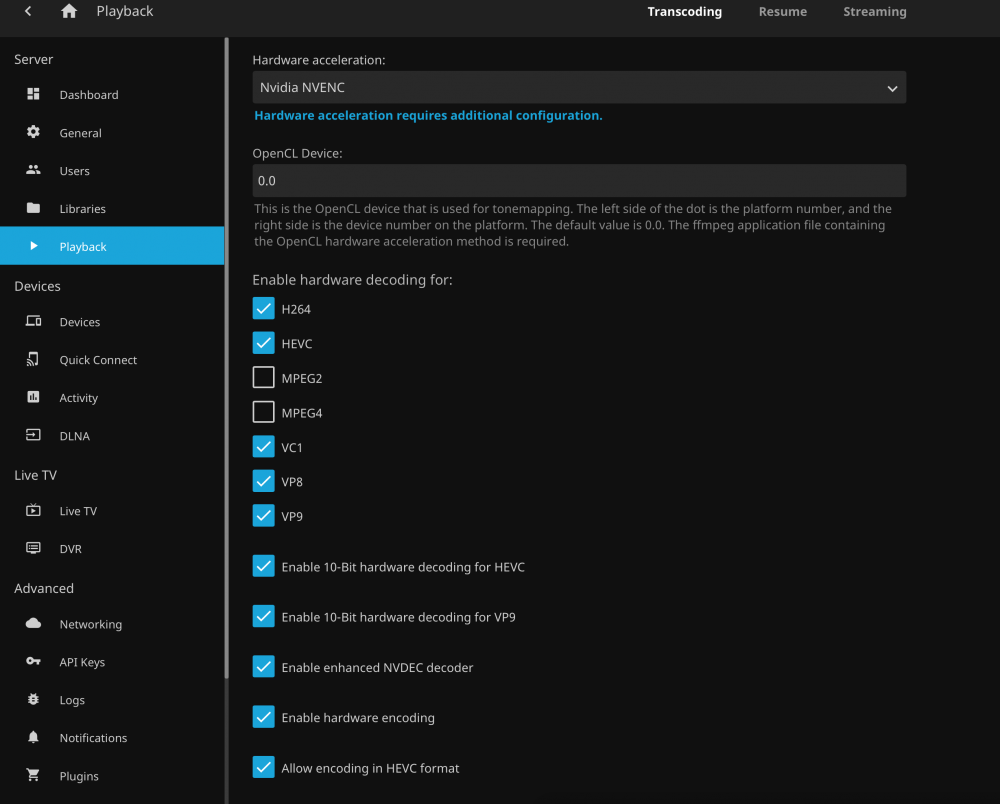This screenshot has width=1000, height=804.
Task: Click the DLNA input icon
Action: click(x=33, y=435)
